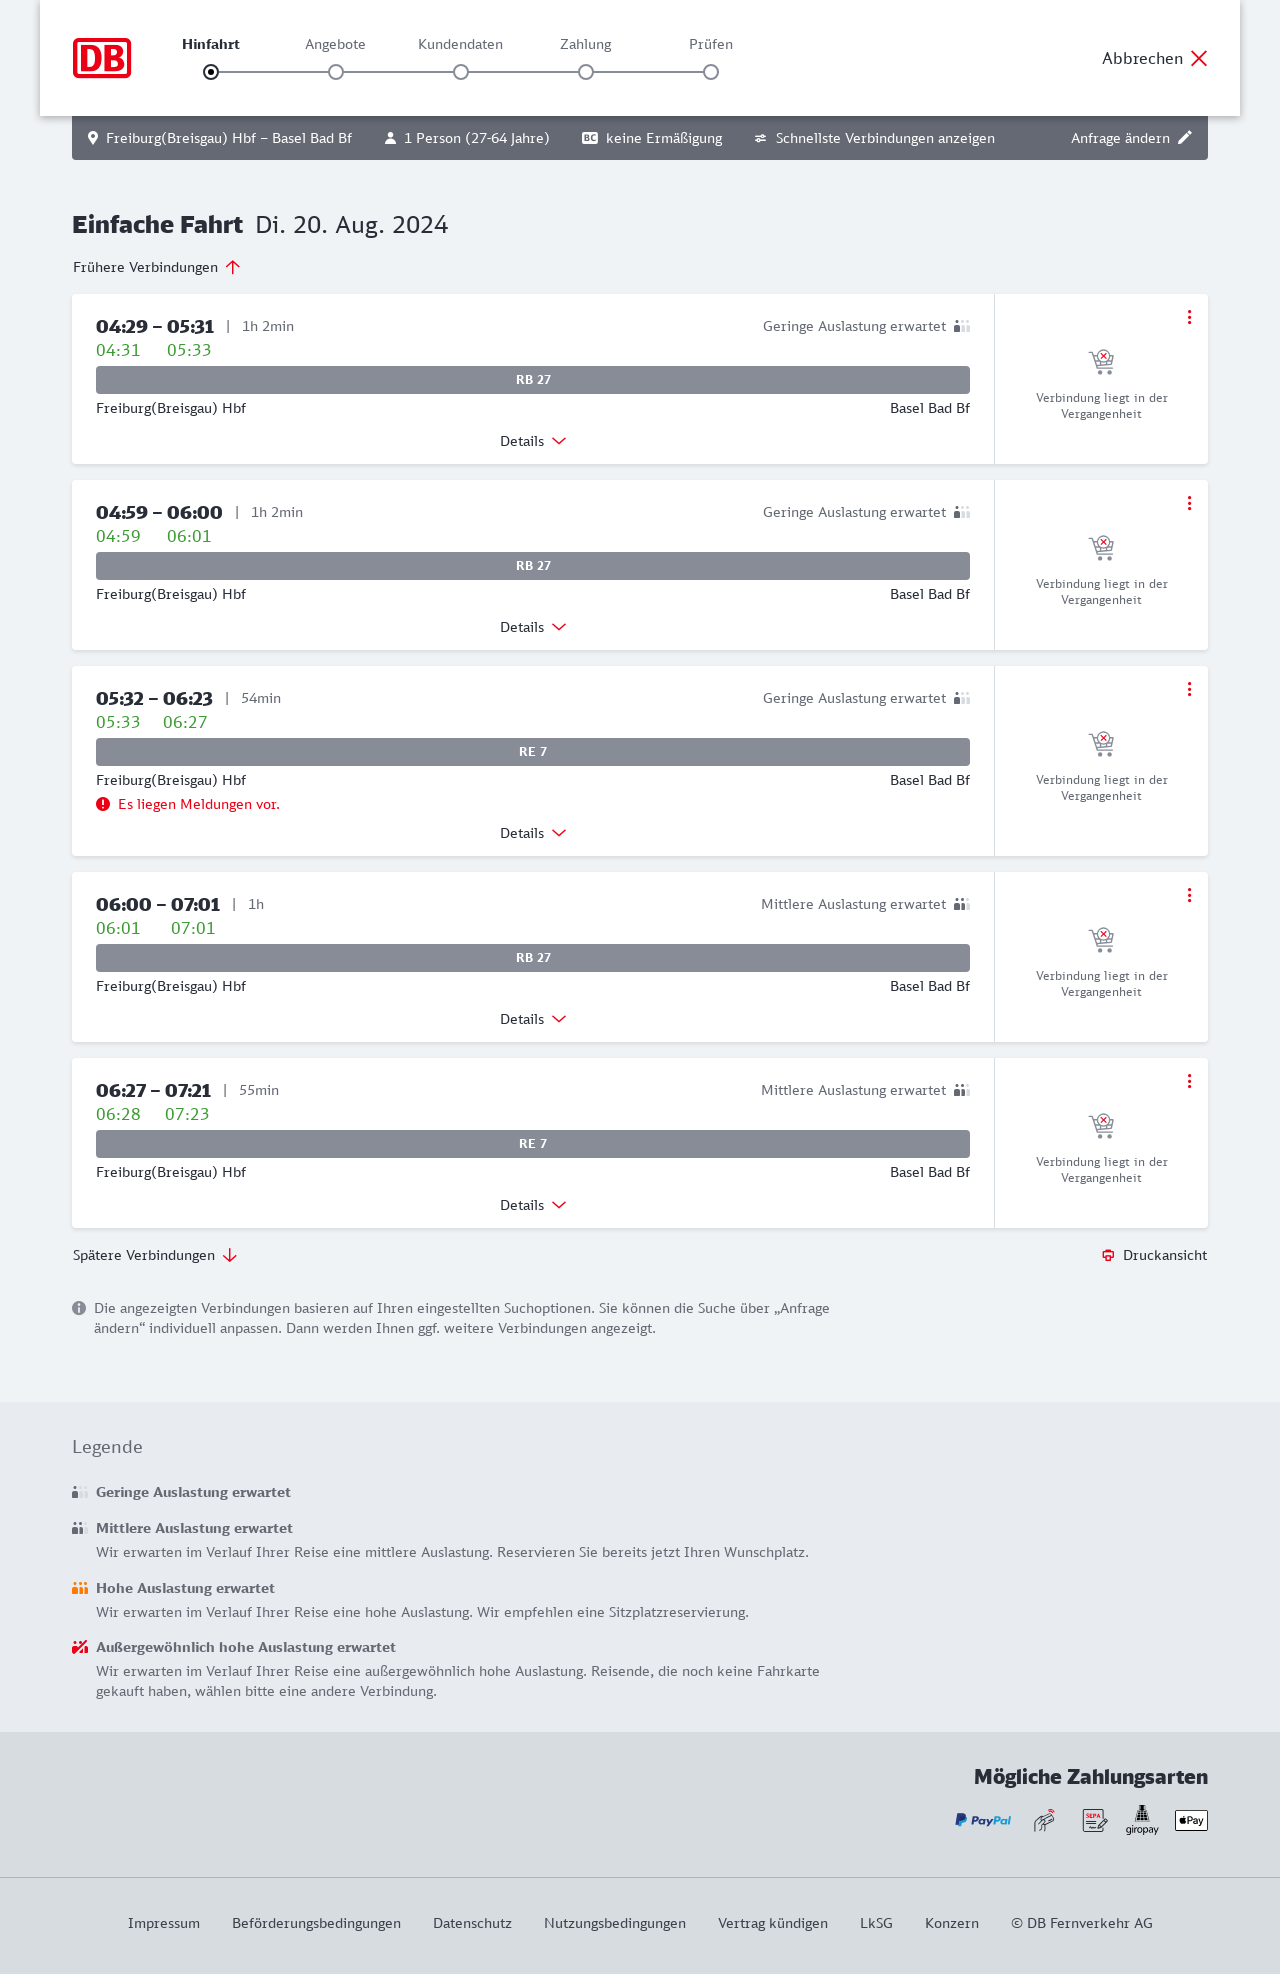Click the pencil icon next to Anfrage ändern
This screenshot has height=1974, width=1280.
coord(1185,138)
